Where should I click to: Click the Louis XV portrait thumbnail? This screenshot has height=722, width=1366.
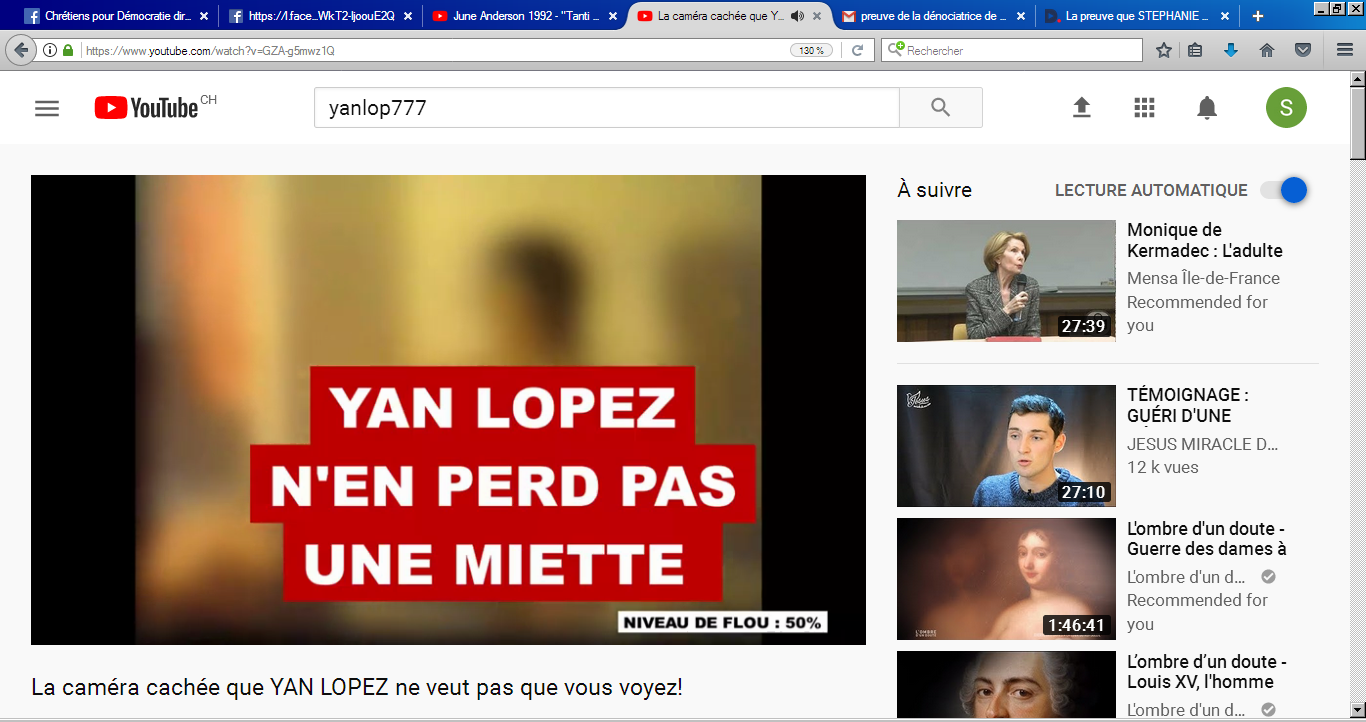(1006, 684)
